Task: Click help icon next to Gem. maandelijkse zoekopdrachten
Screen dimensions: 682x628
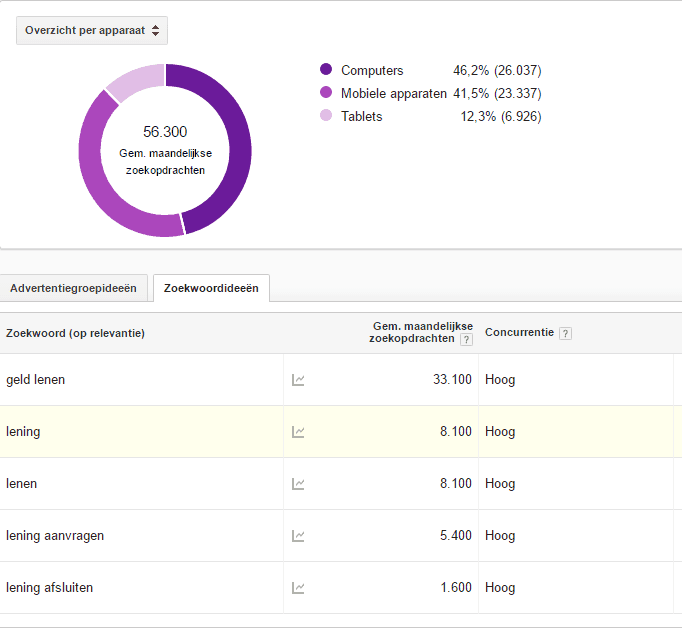Action: (466, 340)
